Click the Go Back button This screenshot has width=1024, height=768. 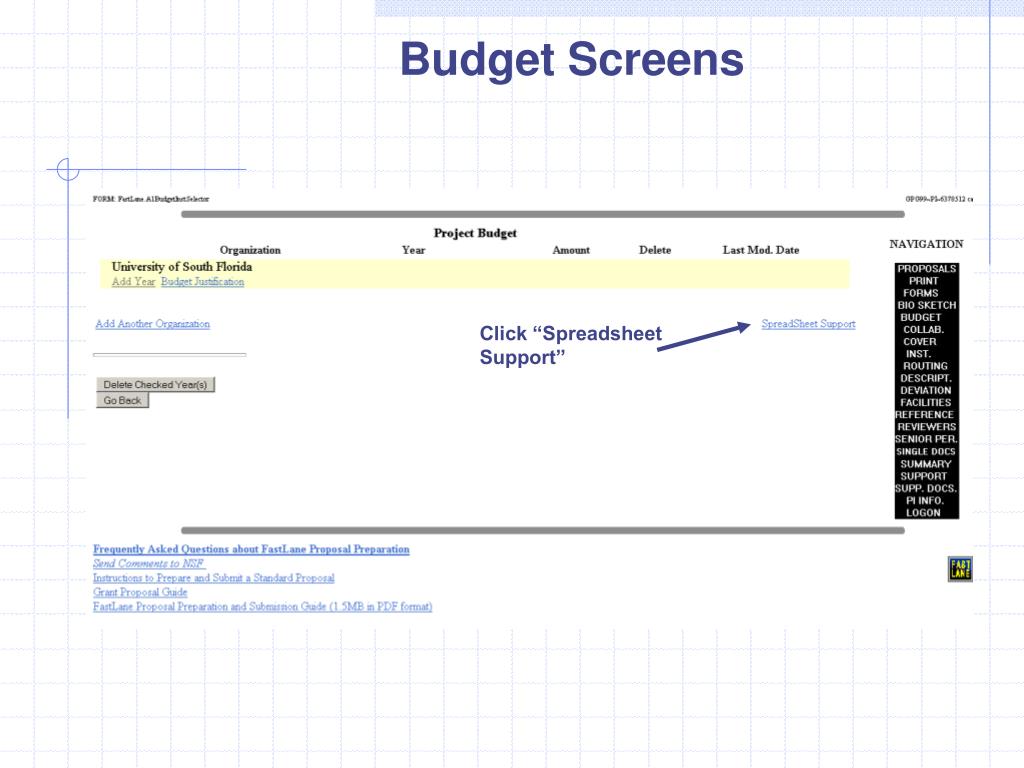coord(123,400)
